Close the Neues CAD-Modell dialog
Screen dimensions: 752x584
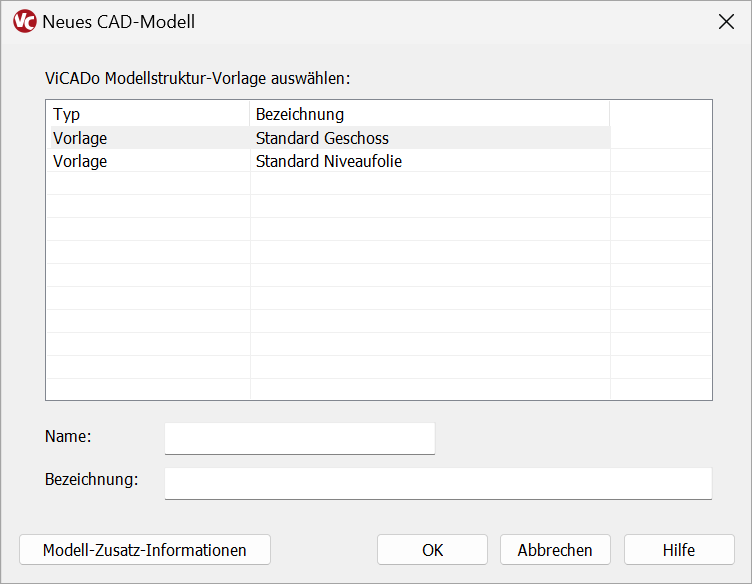point(726,22)
